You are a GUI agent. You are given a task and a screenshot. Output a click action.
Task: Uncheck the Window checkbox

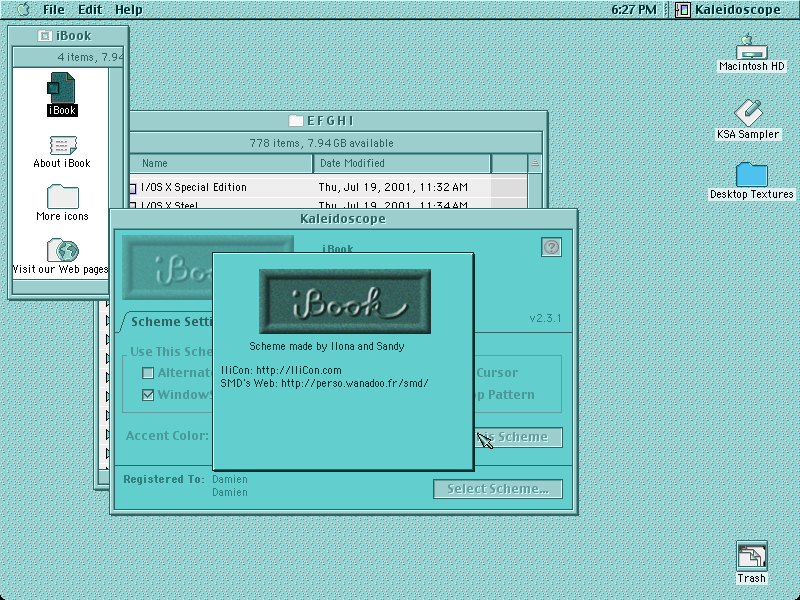[148, 395]
